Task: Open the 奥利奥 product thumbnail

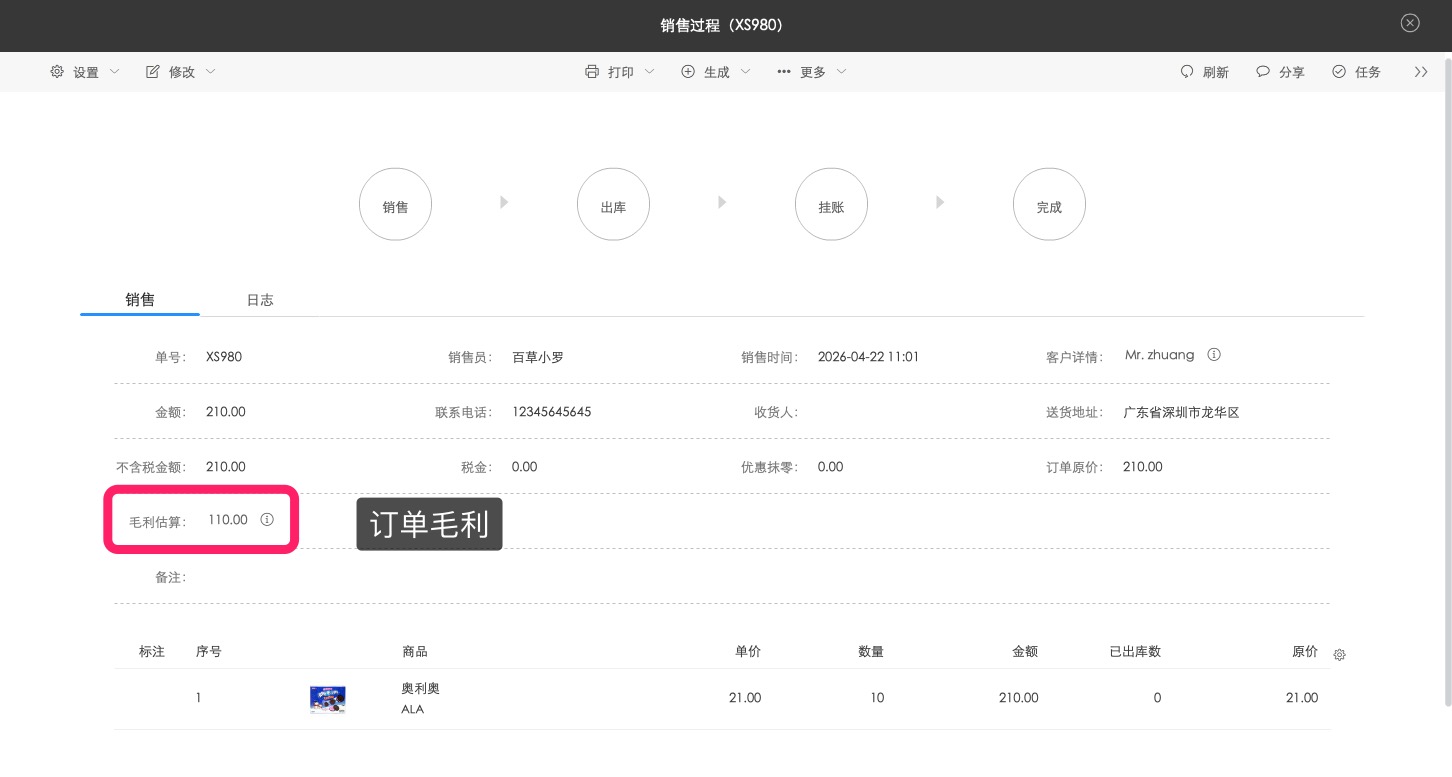Action: [328, 699]
